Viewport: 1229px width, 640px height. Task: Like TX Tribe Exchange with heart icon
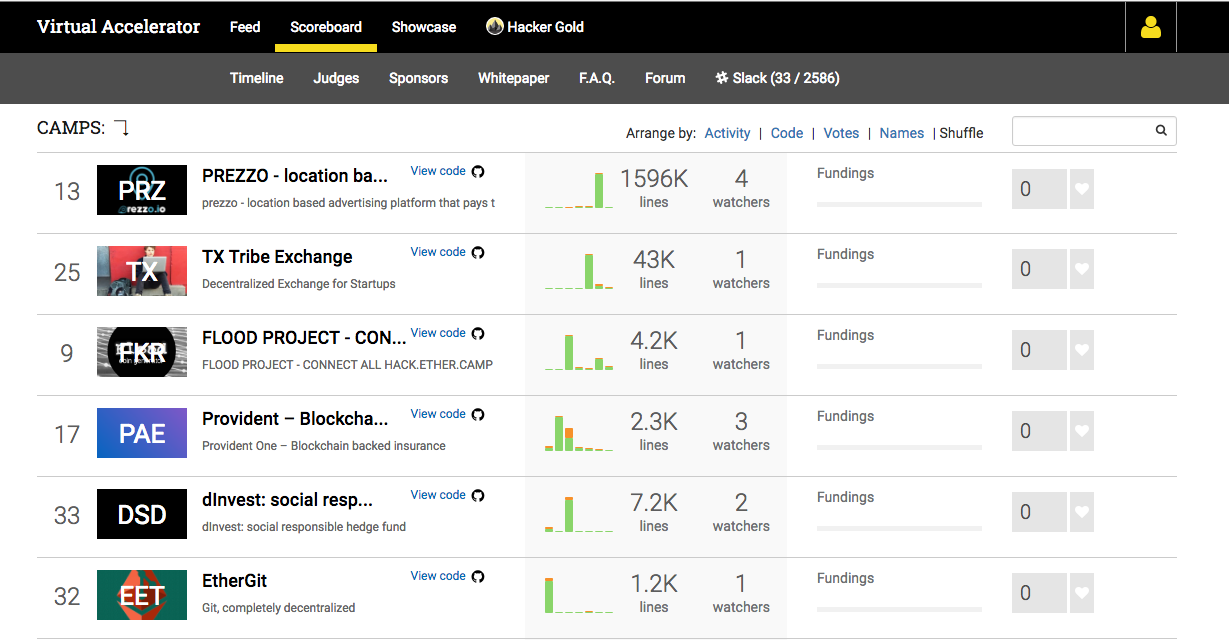point(1081,269)
